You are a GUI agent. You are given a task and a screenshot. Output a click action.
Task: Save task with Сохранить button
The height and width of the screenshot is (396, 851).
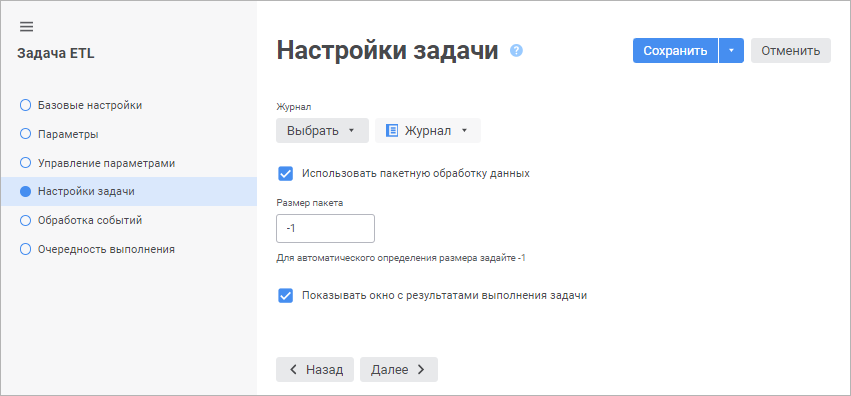point(675,50)
